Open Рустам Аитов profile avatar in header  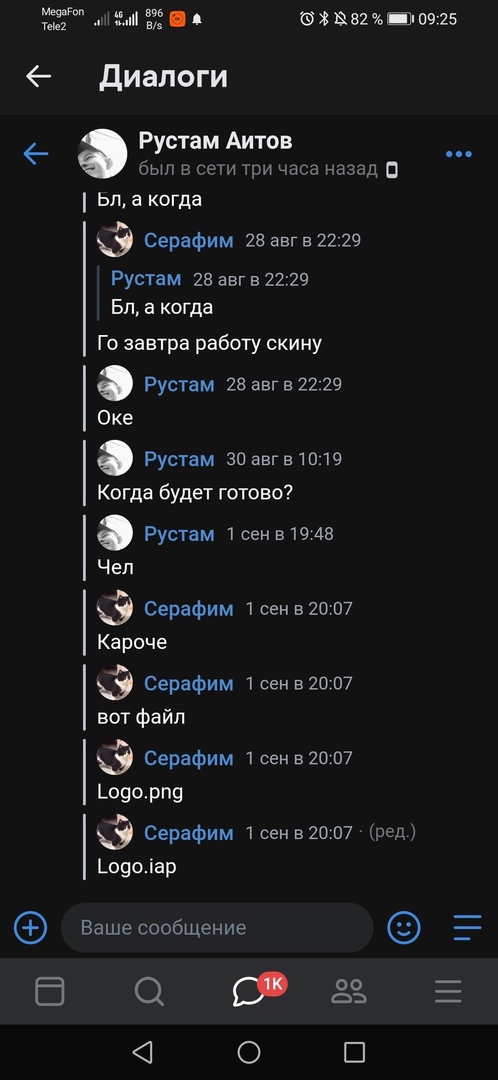[103, 154]
